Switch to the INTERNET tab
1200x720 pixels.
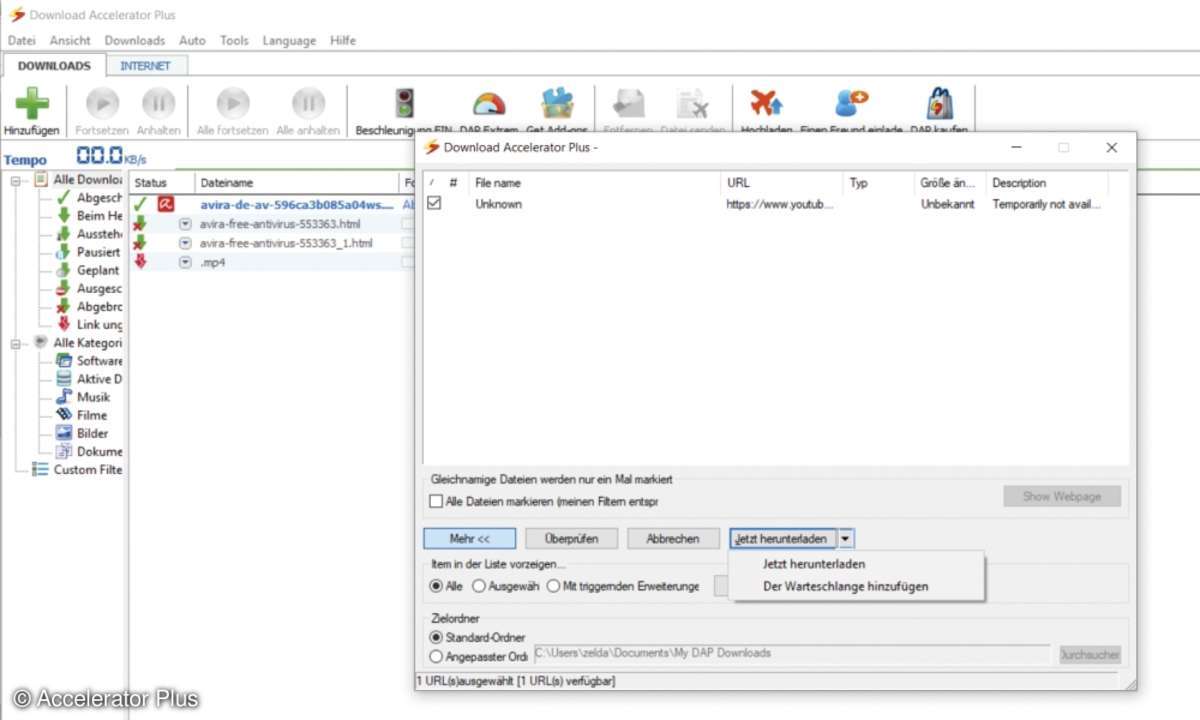[x=146, y=66]
